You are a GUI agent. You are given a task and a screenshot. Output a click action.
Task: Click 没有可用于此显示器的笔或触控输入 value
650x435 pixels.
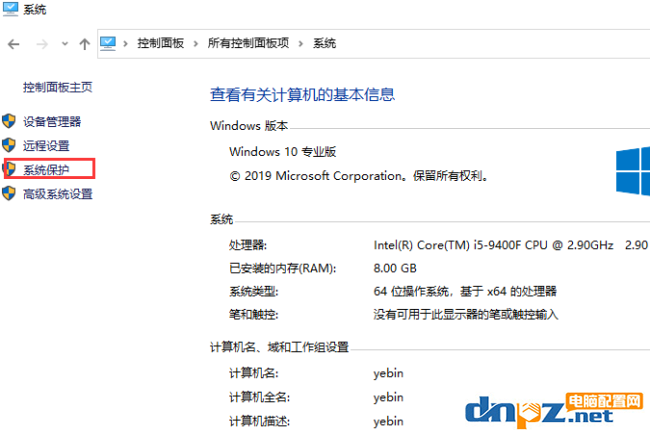(466, 314)
